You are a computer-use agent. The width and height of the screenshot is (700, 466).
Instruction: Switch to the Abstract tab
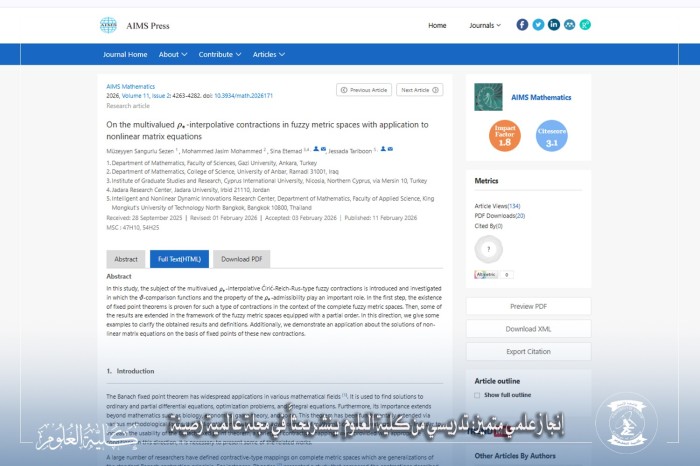[x=126, y=259]
